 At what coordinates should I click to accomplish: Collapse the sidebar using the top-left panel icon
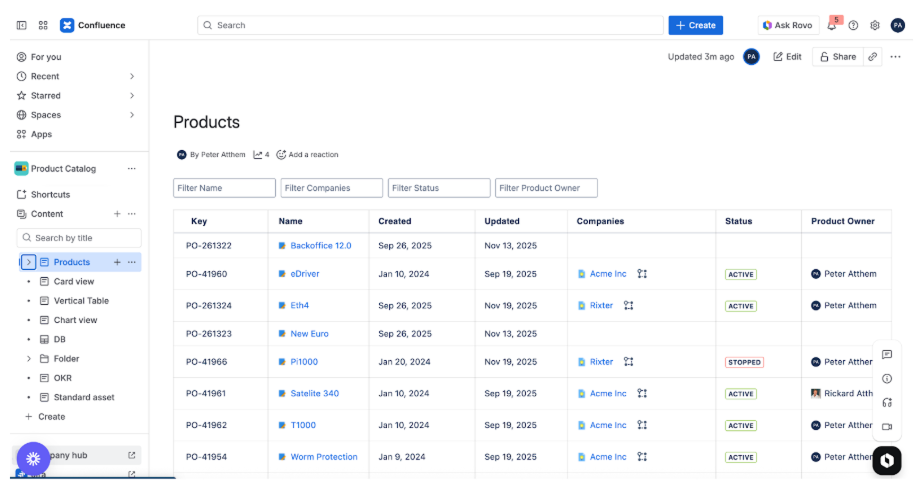[22, 25]
